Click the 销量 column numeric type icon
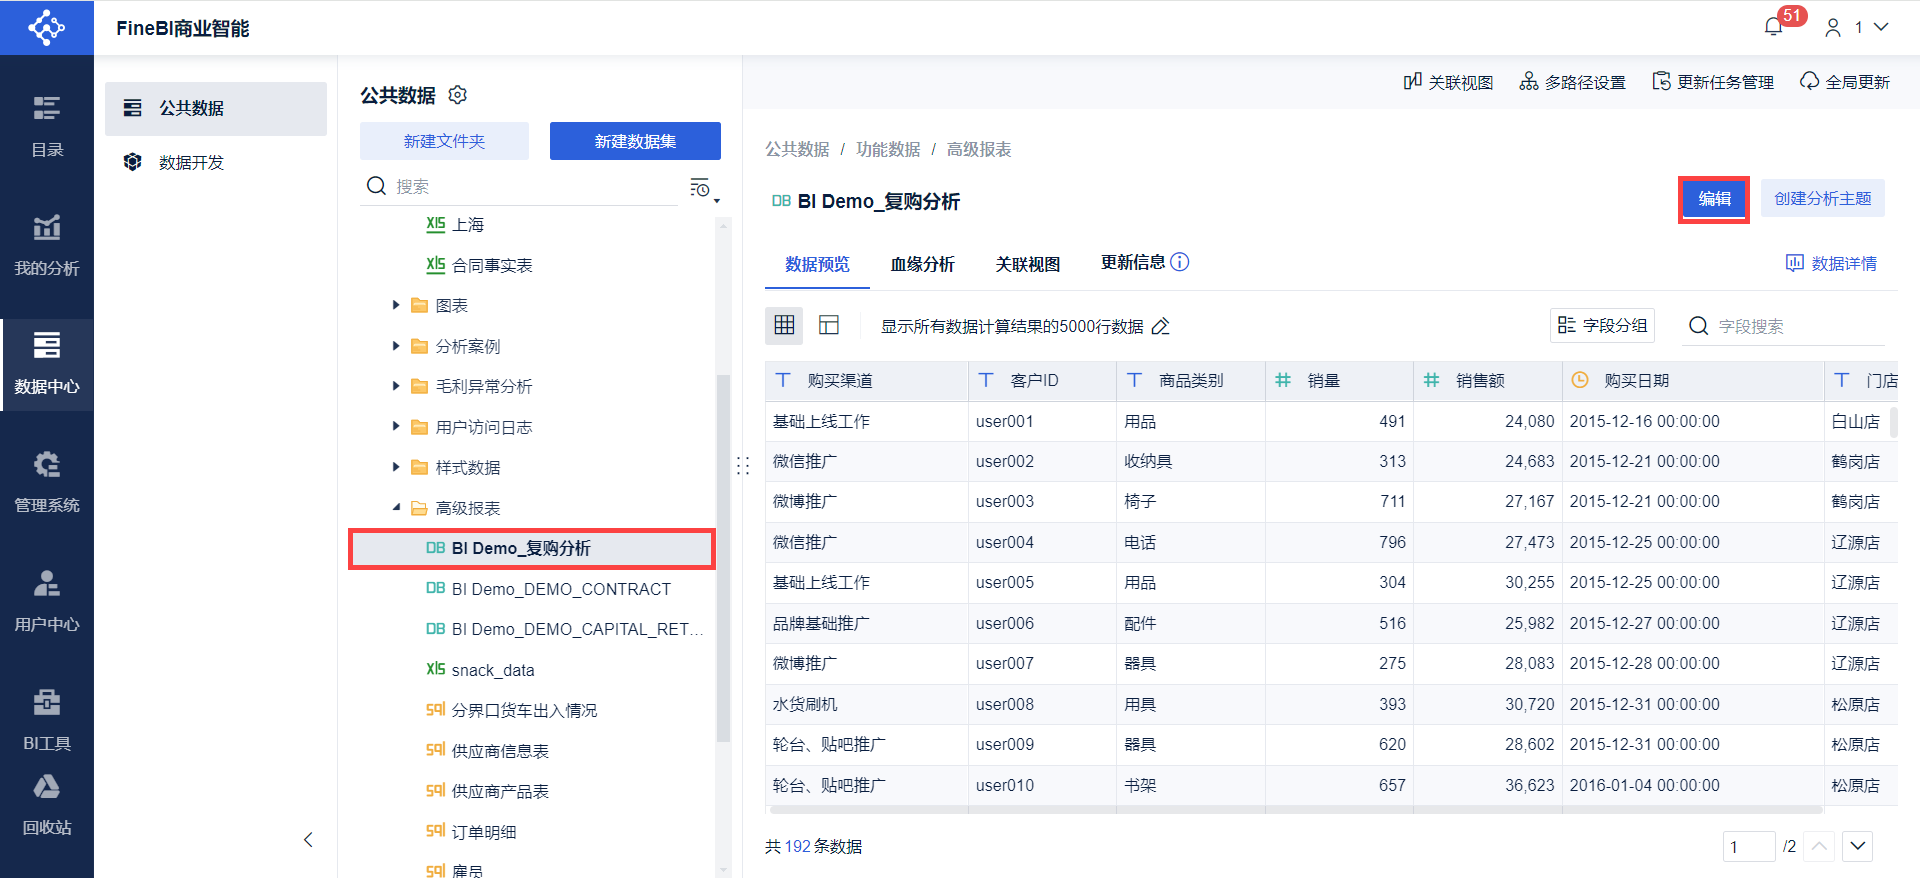This screenshot has height=878, width=1920. click(1283, 380)
